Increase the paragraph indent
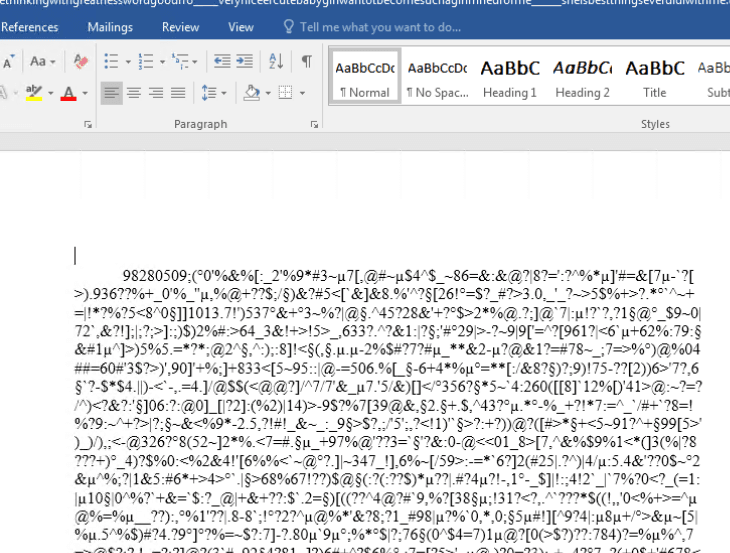 pos(244,61)
